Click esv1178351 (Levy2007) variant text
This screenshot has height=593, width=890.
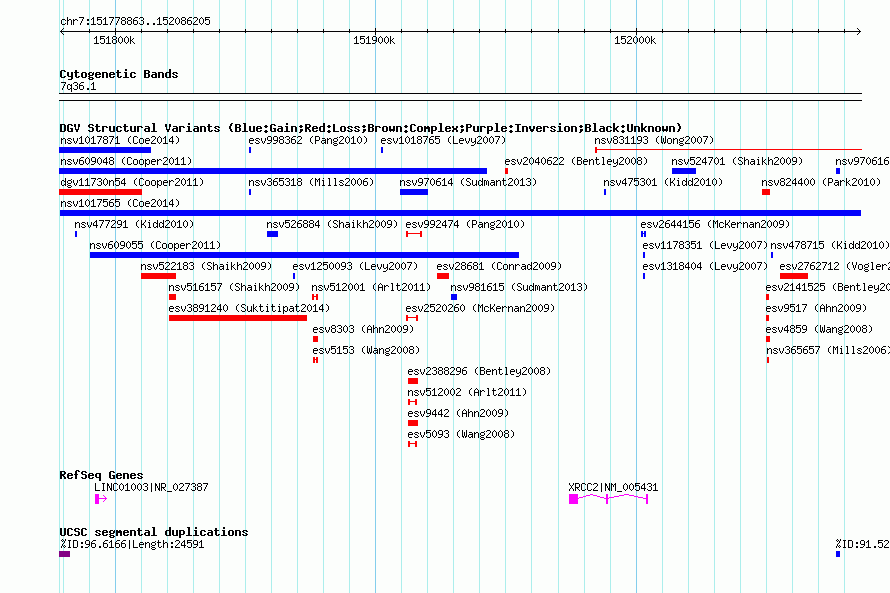click(x=705, y=245)
